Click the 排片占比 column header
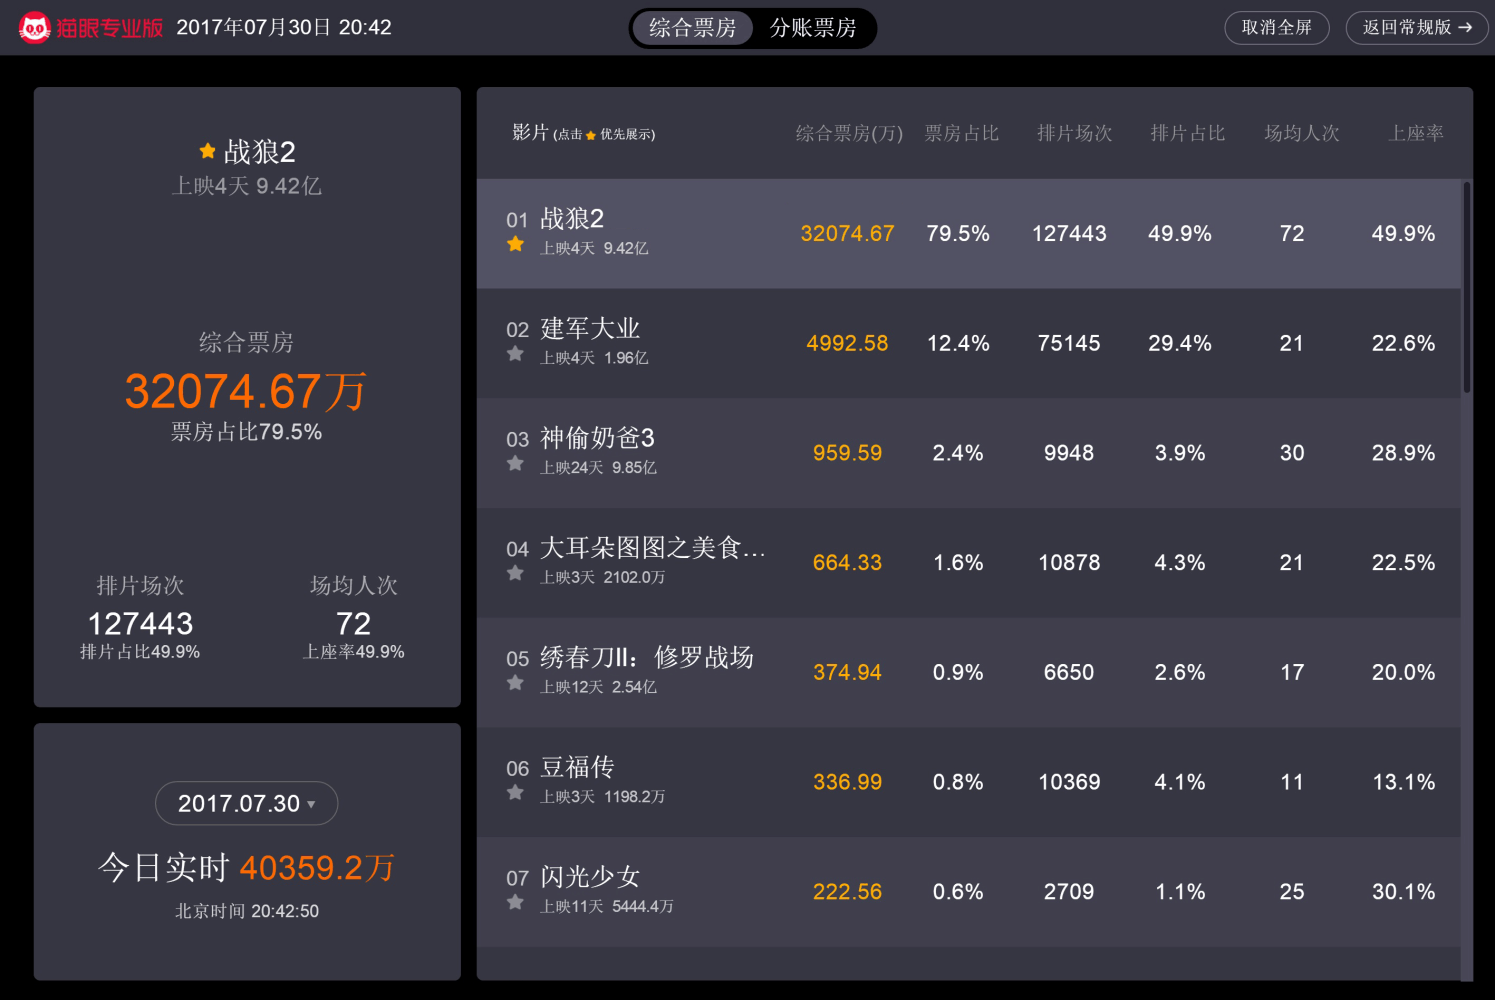This screenshot has width=1495, height=1000. click(x=1187, y=133)
